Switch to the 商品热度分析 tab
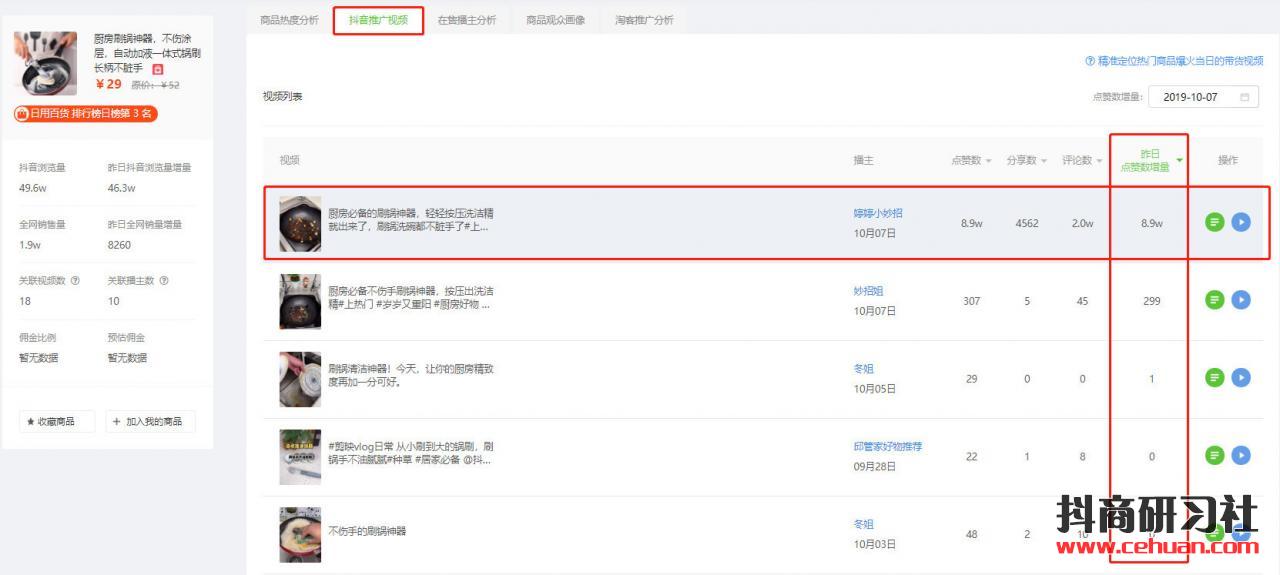 pos(289,20)
